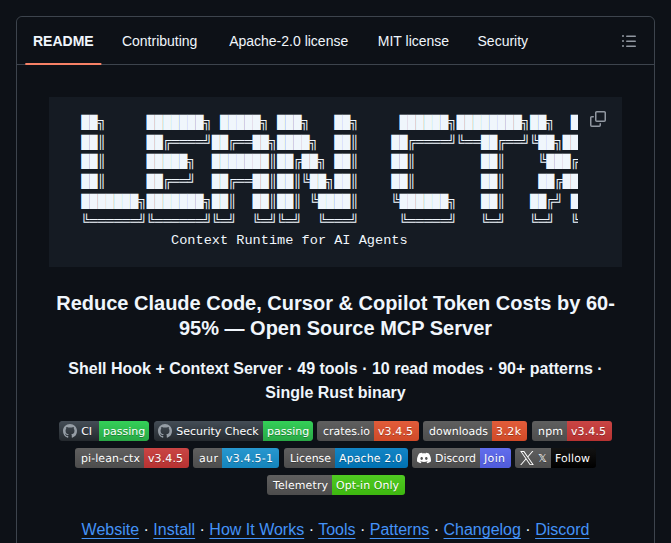Open the pi-lean-ctx v3.4.5 badge
The image size is (671, 543).
[132, 458]
